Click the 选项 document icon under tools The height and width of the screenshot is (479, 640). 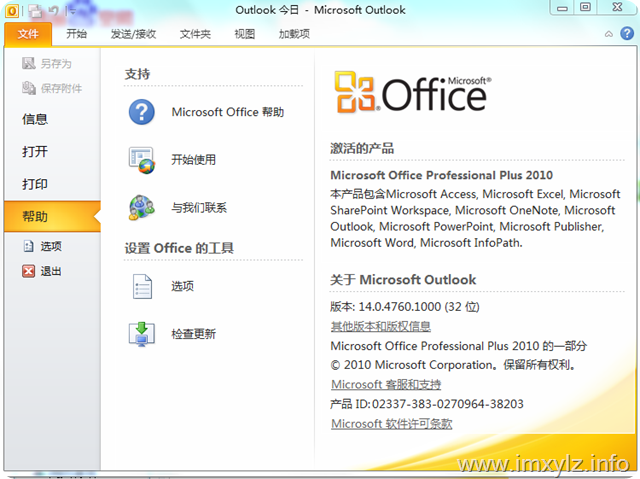(142, 286)
